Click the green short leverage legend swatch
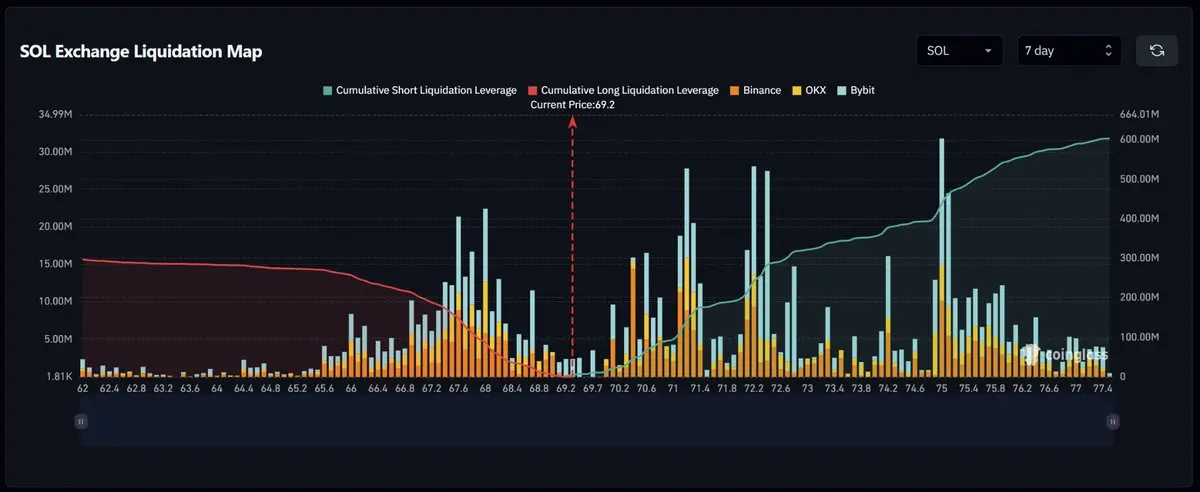 click(327, 90)
